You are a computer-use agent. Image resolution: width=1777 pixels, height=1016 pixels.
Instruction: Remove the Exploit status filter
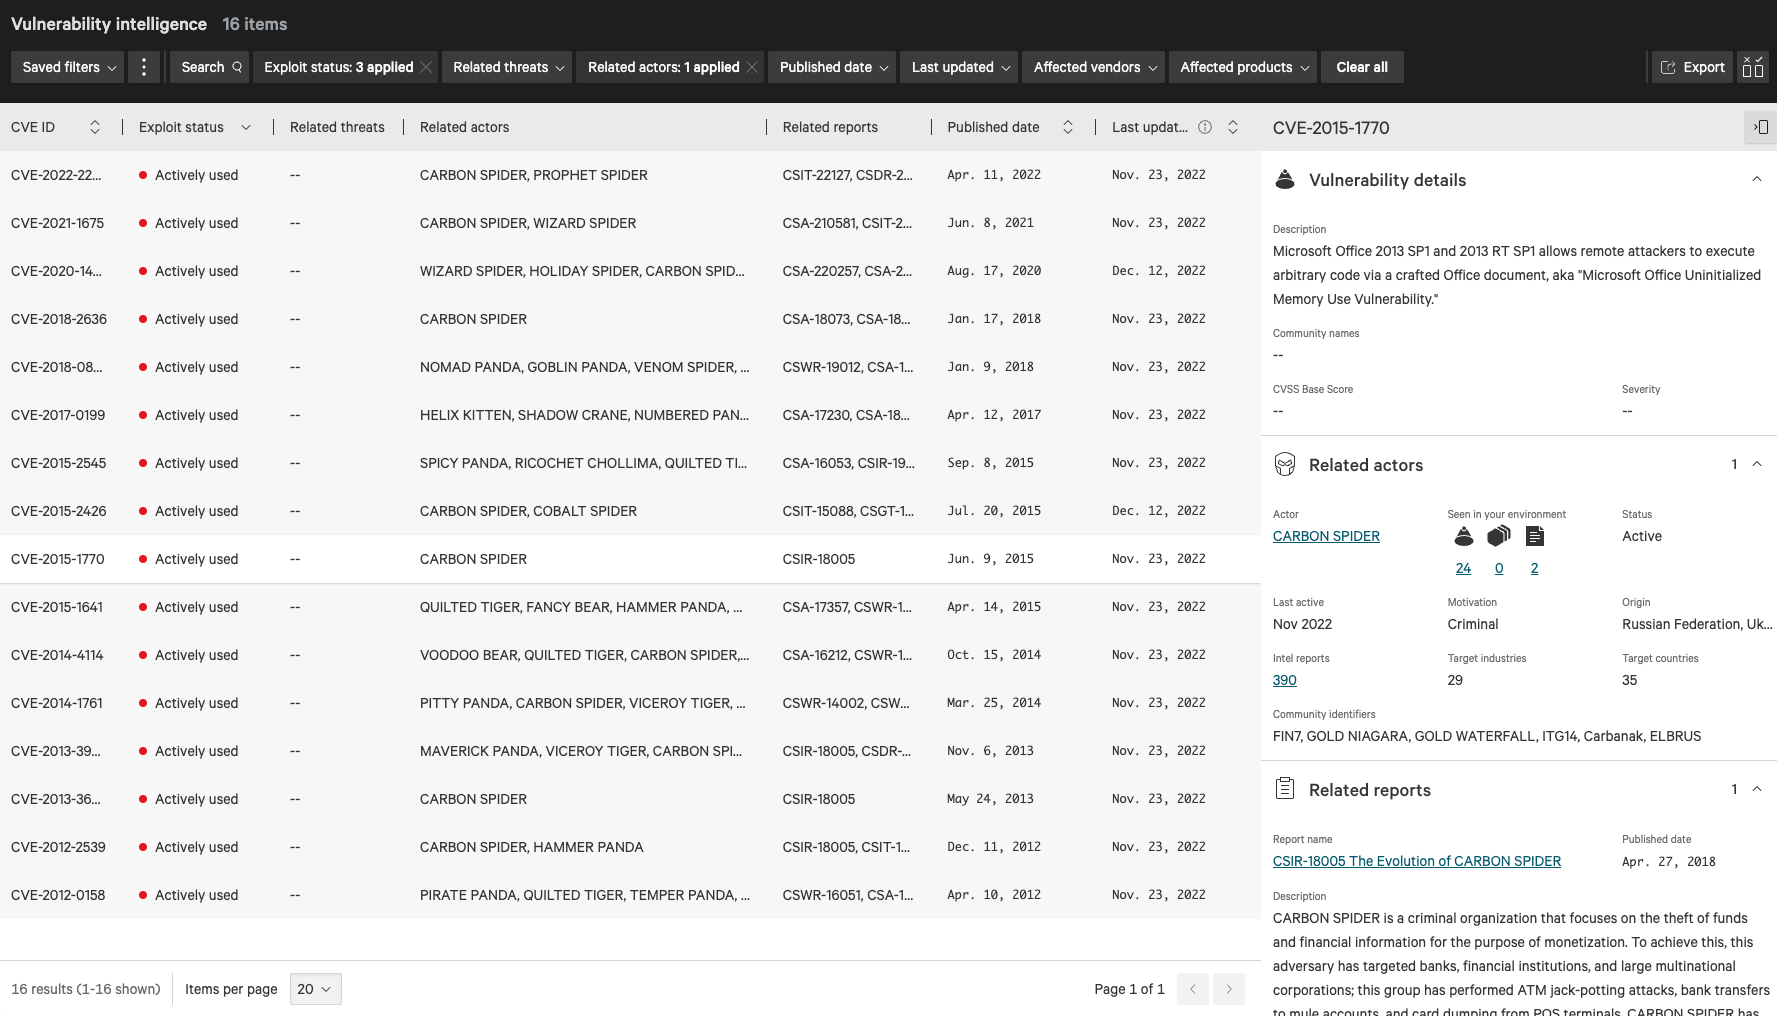pos(427,67)
